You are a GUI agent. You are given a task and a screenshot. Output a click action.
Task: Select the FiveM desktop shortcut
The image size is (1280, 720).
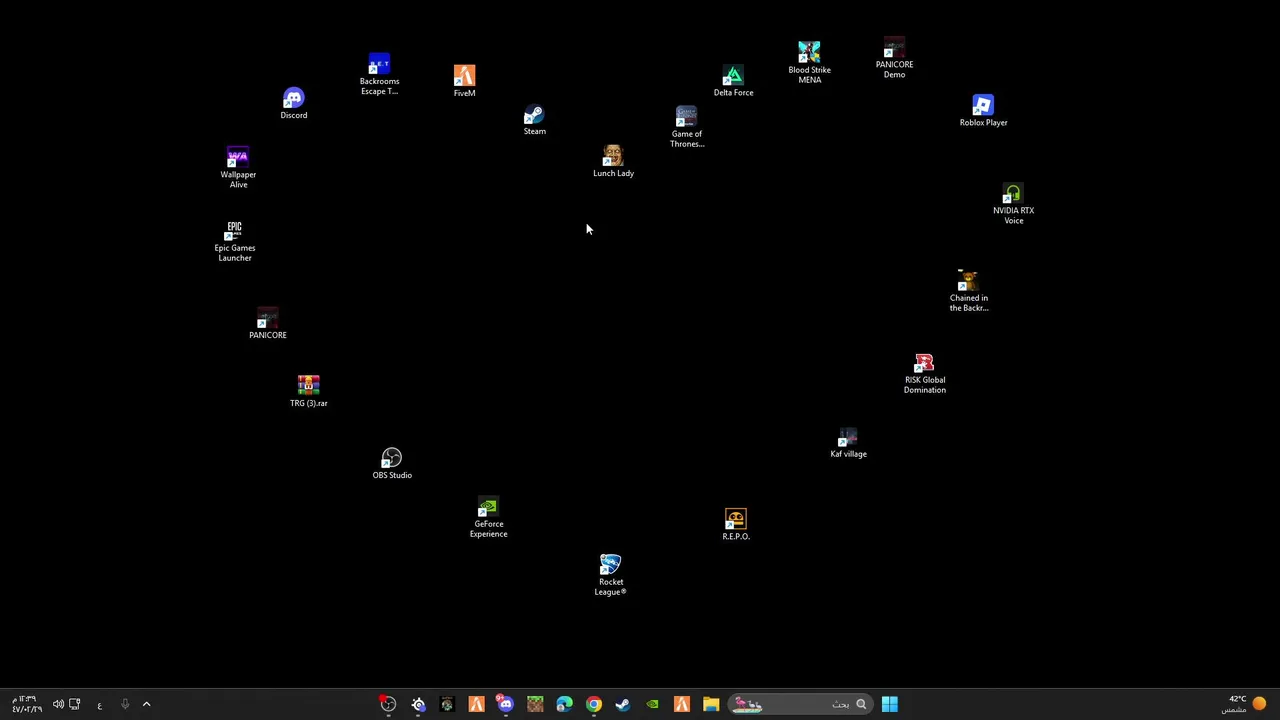coord(464,81)
